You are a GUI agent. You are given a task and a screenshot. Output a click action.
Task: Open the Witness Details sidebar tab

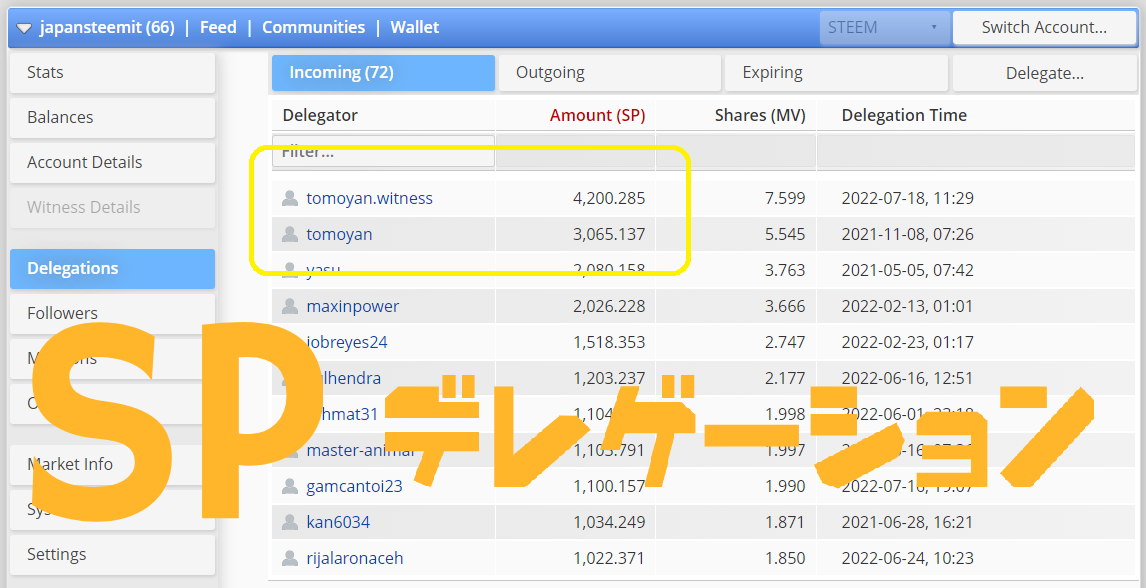tap(113, 207)
